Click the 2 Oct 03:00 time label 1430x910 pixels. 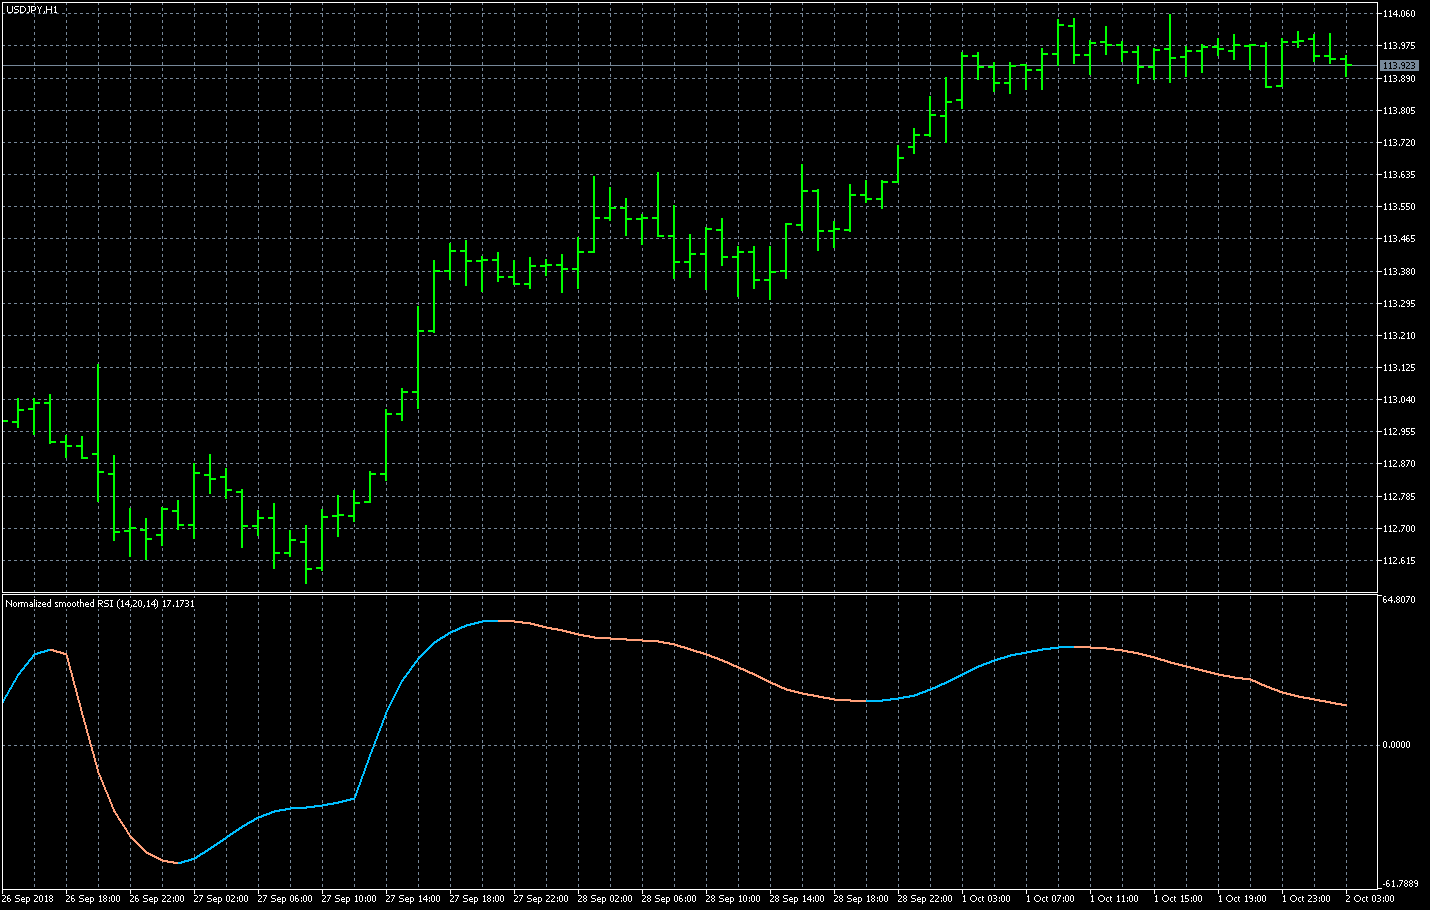pos(1370,899)
